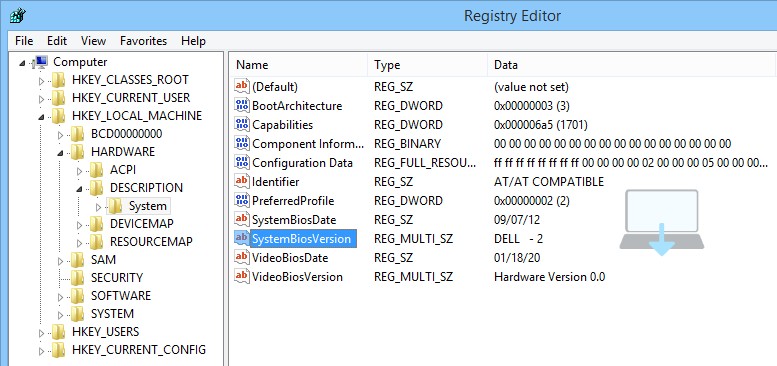777x366 pixels.
Task: Open the View menu
Action: pyautogui.click(x=94, y=41)
